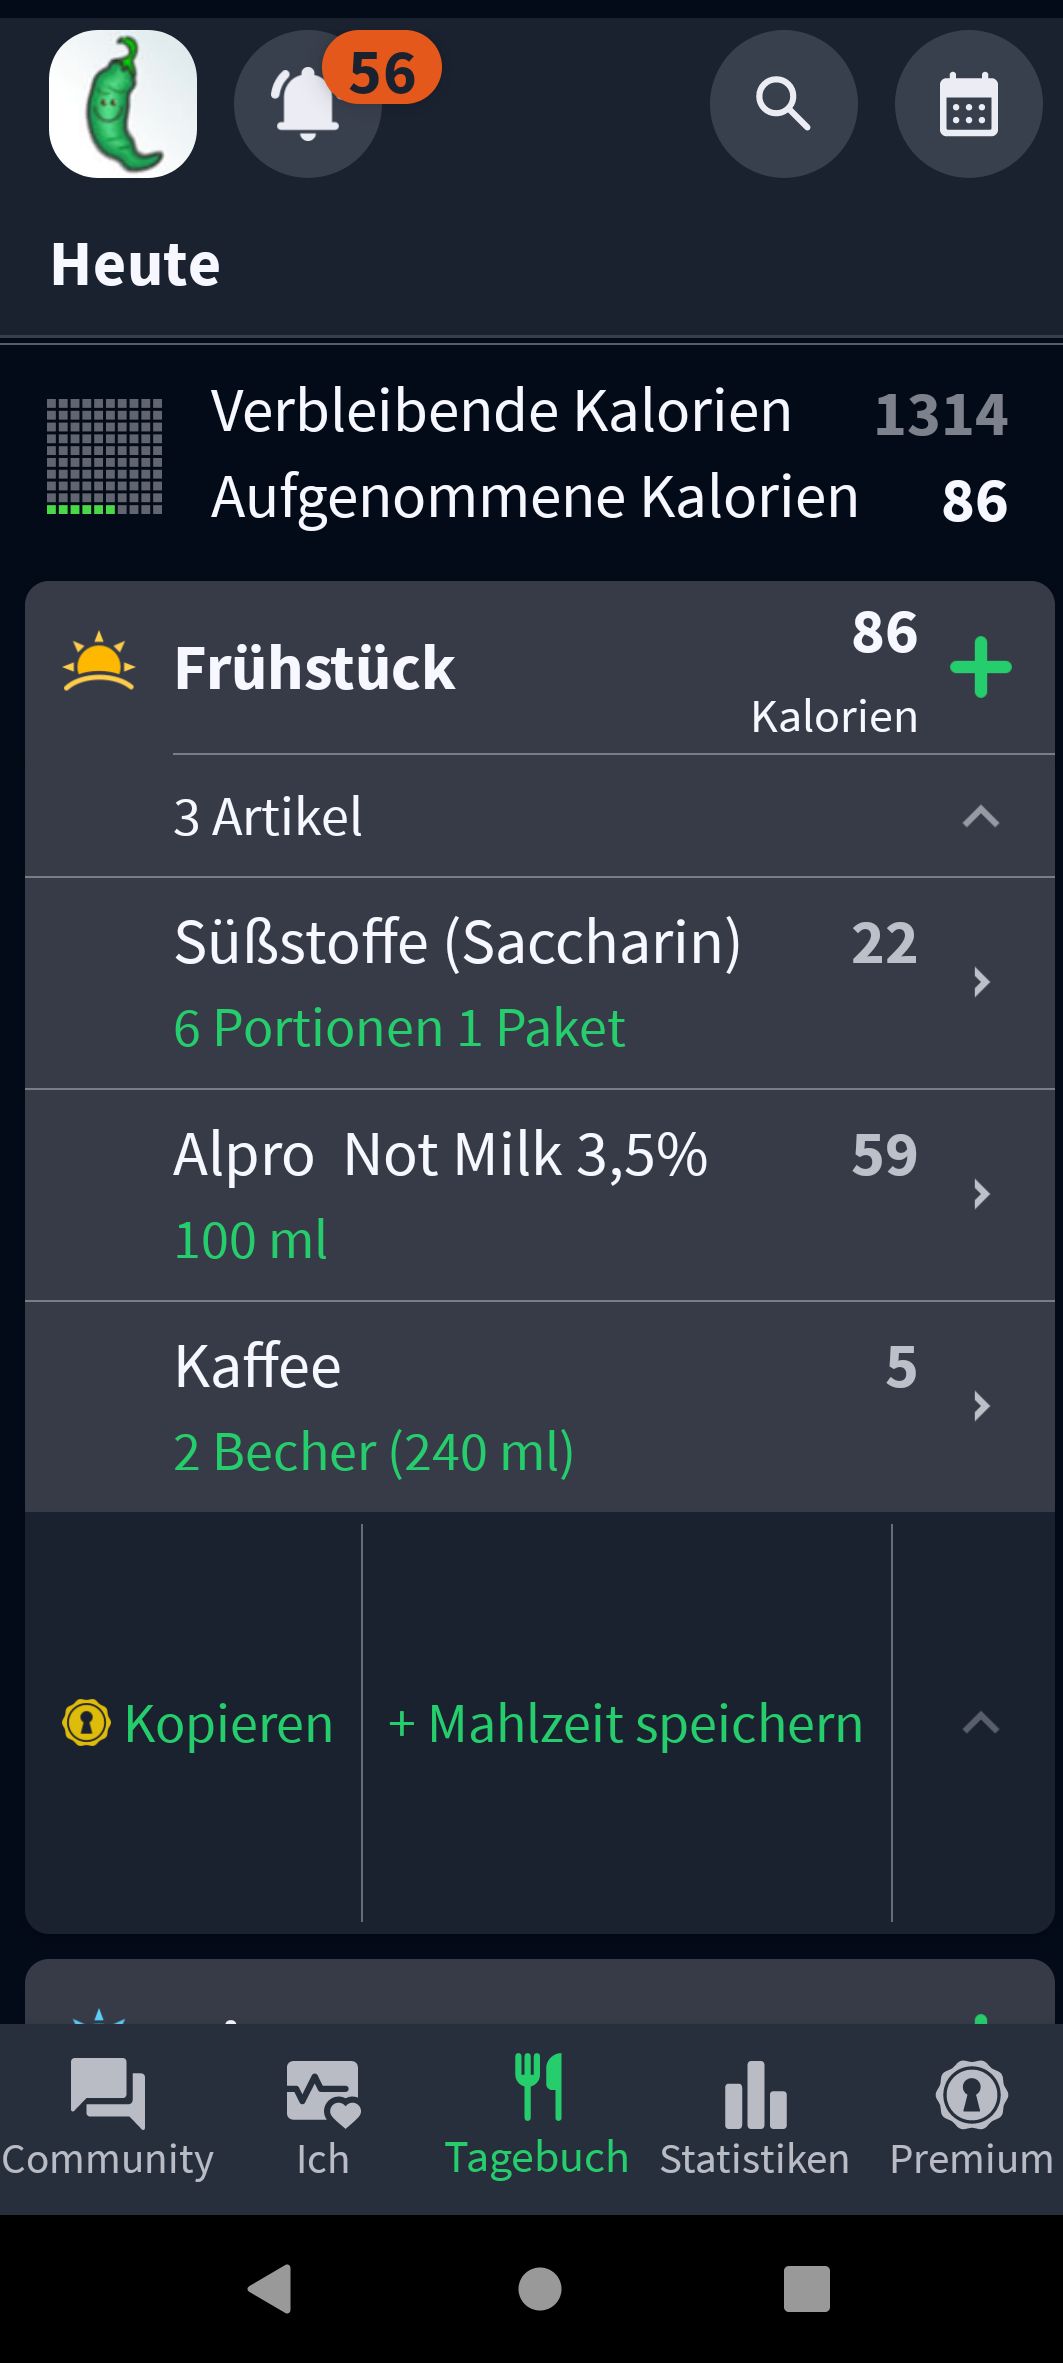The height and width of the screenshot is (2363, 1063).
Task: Collapse the 3 Artikel list
Action: (980, 817)
